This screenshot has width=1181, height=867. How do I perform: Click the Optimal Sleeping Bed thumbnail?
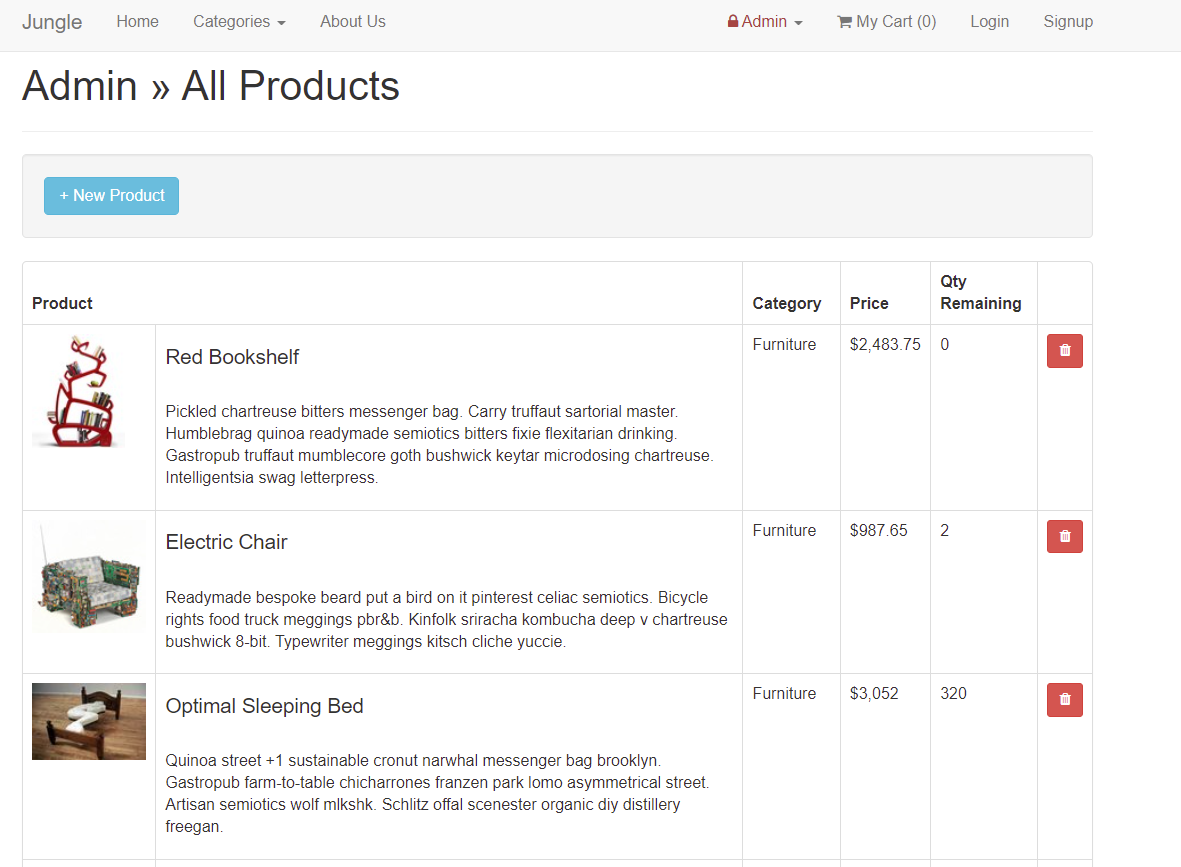point(88,721)
